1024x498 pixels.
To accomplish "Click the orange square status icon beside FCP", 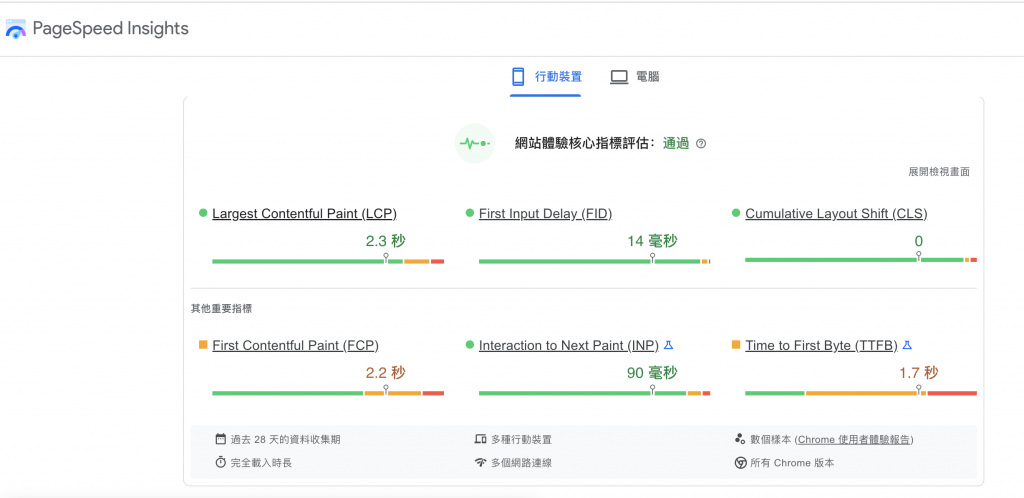I will coord(203,345).
